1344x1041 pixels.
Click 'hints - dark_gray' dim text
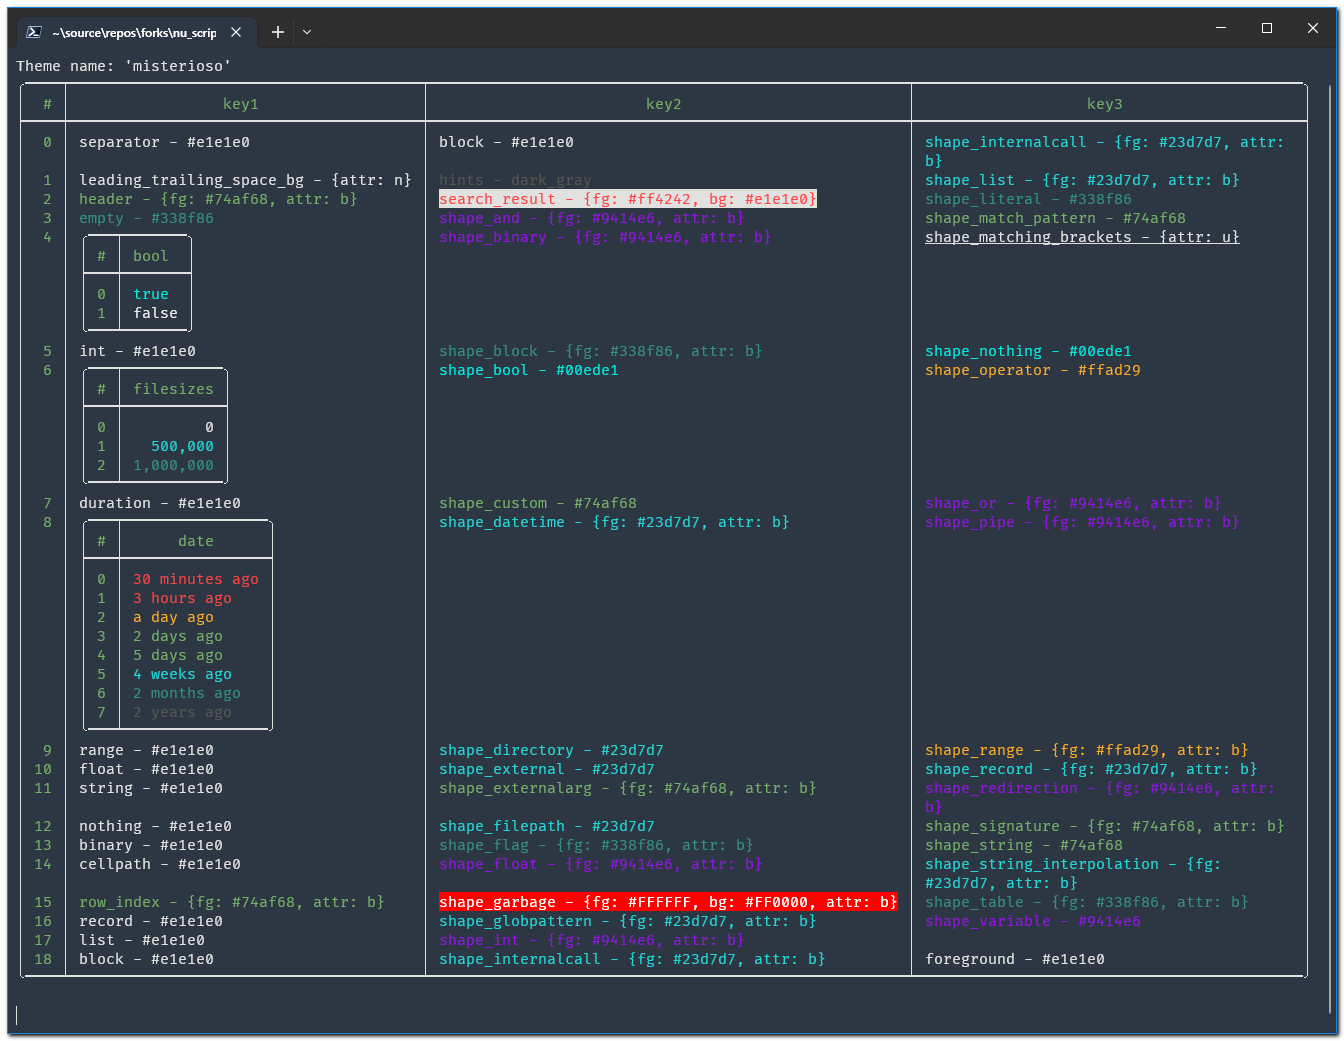pyautogui.click(x=515, y=180)
